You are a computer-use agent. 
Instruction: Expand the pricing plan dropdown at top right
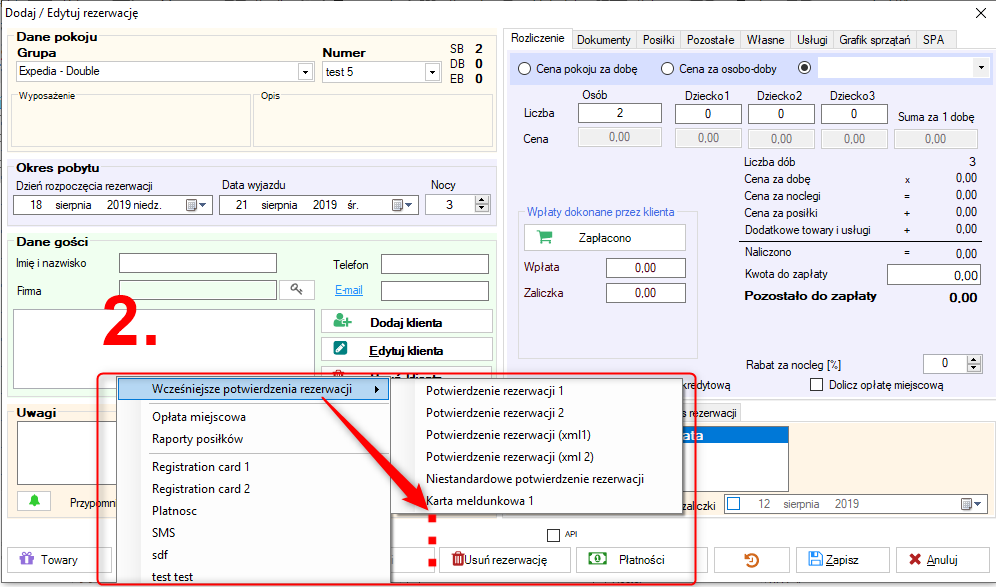(x=981, y=67)
